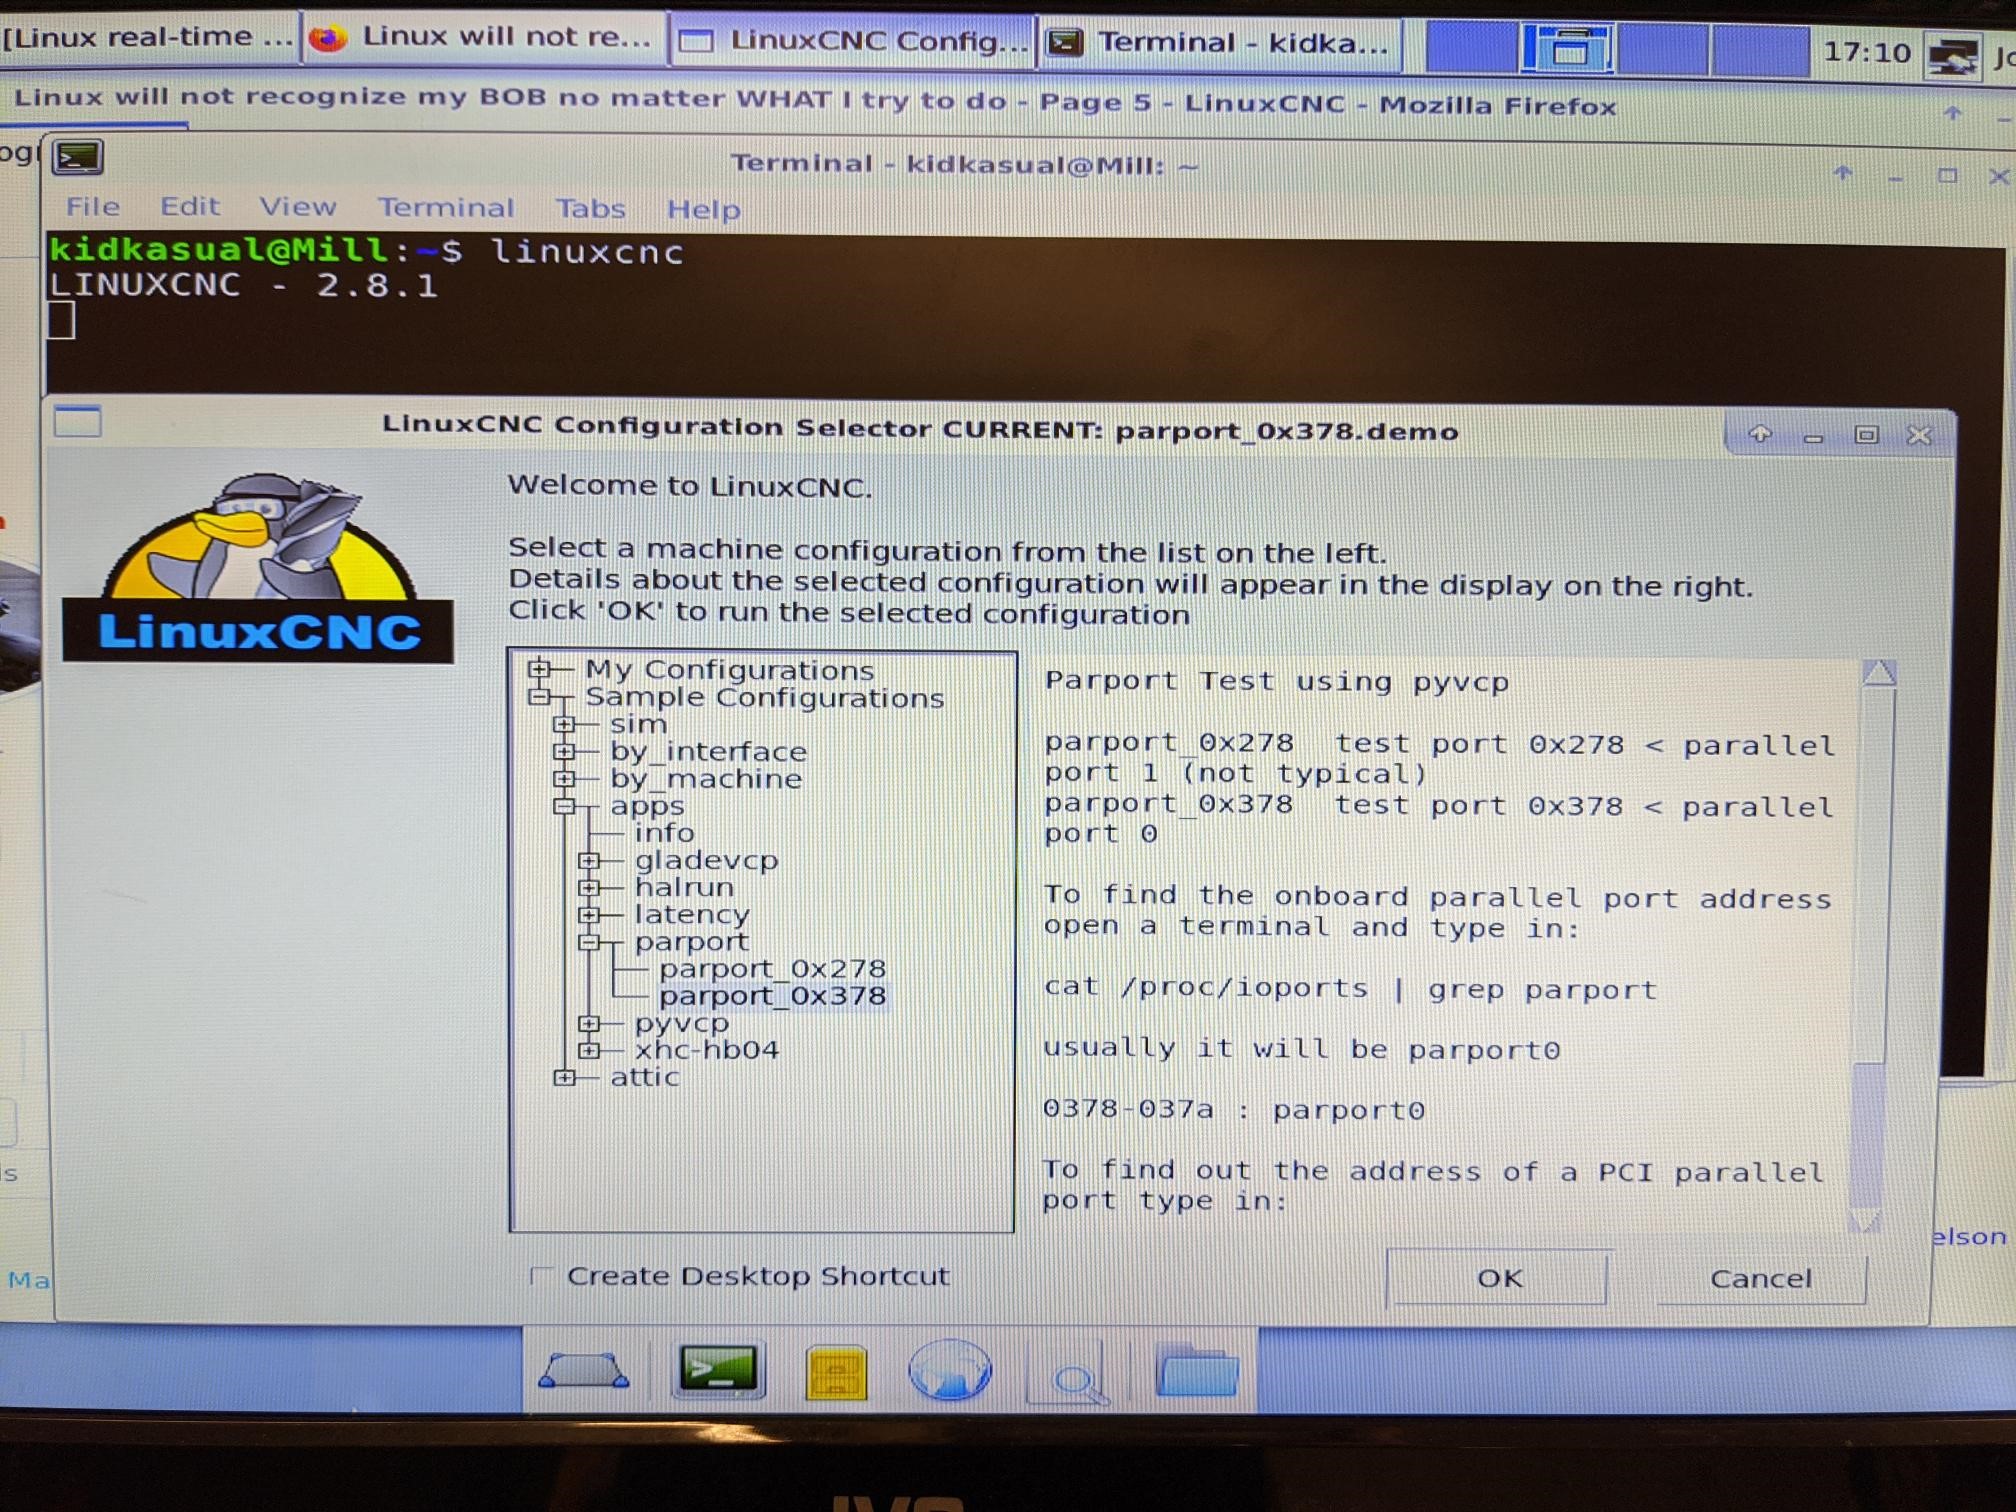
Task: Select the attic tree item label
Action: click(645, 1077)
